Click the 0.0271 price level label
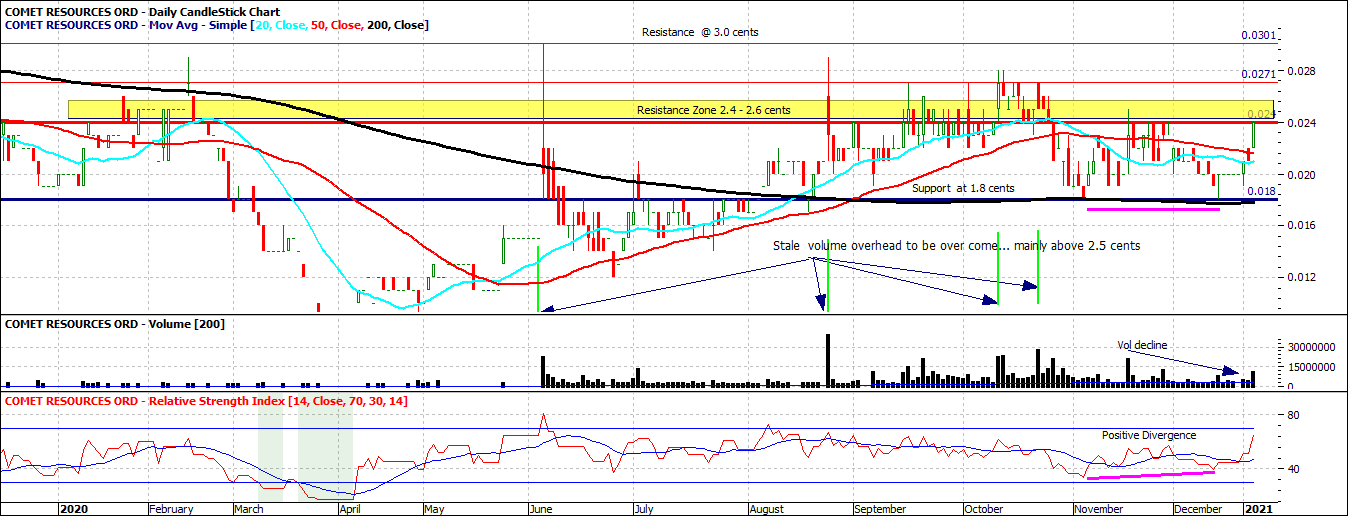The width and height of the screenshot is (1348, 516). click(1258, 74)
